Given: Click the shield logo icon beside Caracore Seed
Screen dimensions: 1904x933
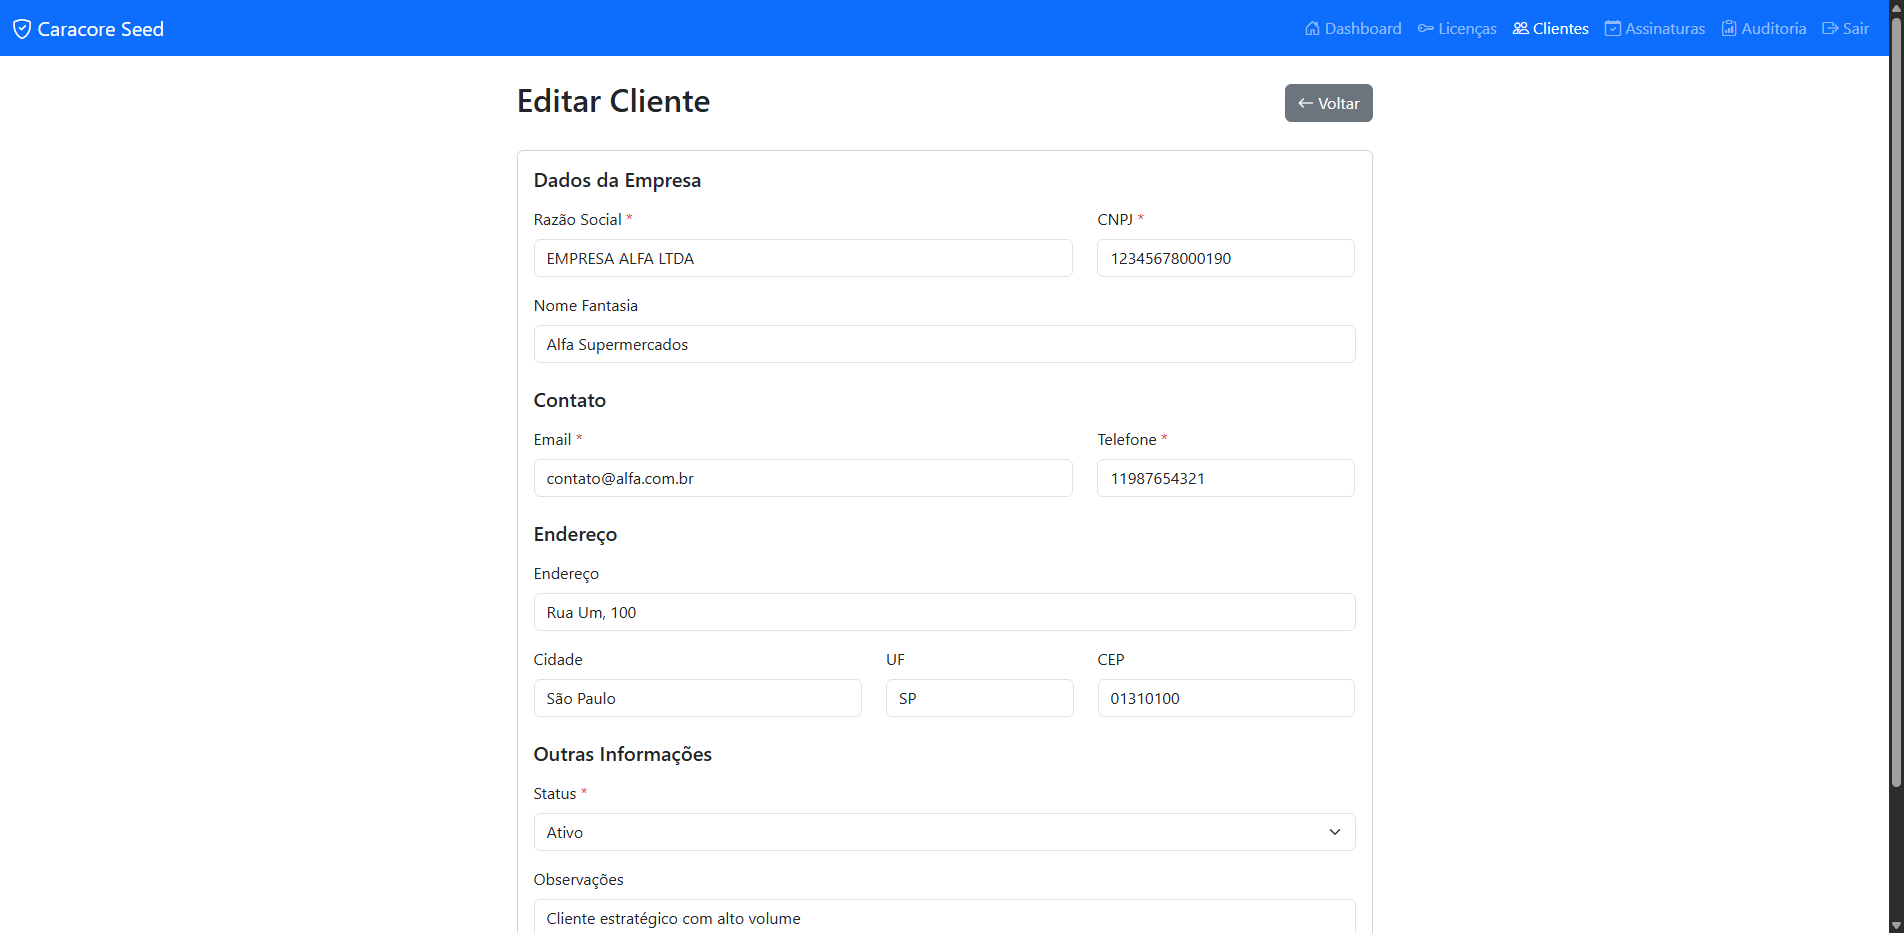Looking at the screenshot, I should pos(22,28).
